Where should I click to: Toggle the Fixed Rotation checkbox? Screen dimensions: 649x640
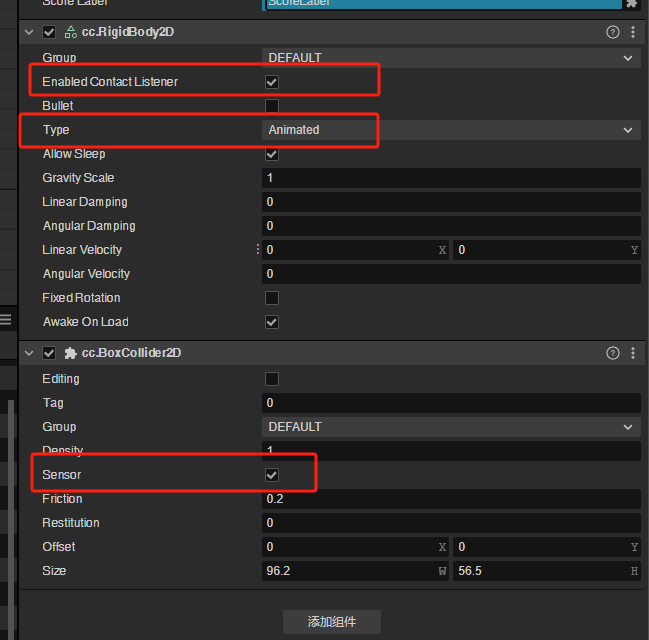[271, 298]
